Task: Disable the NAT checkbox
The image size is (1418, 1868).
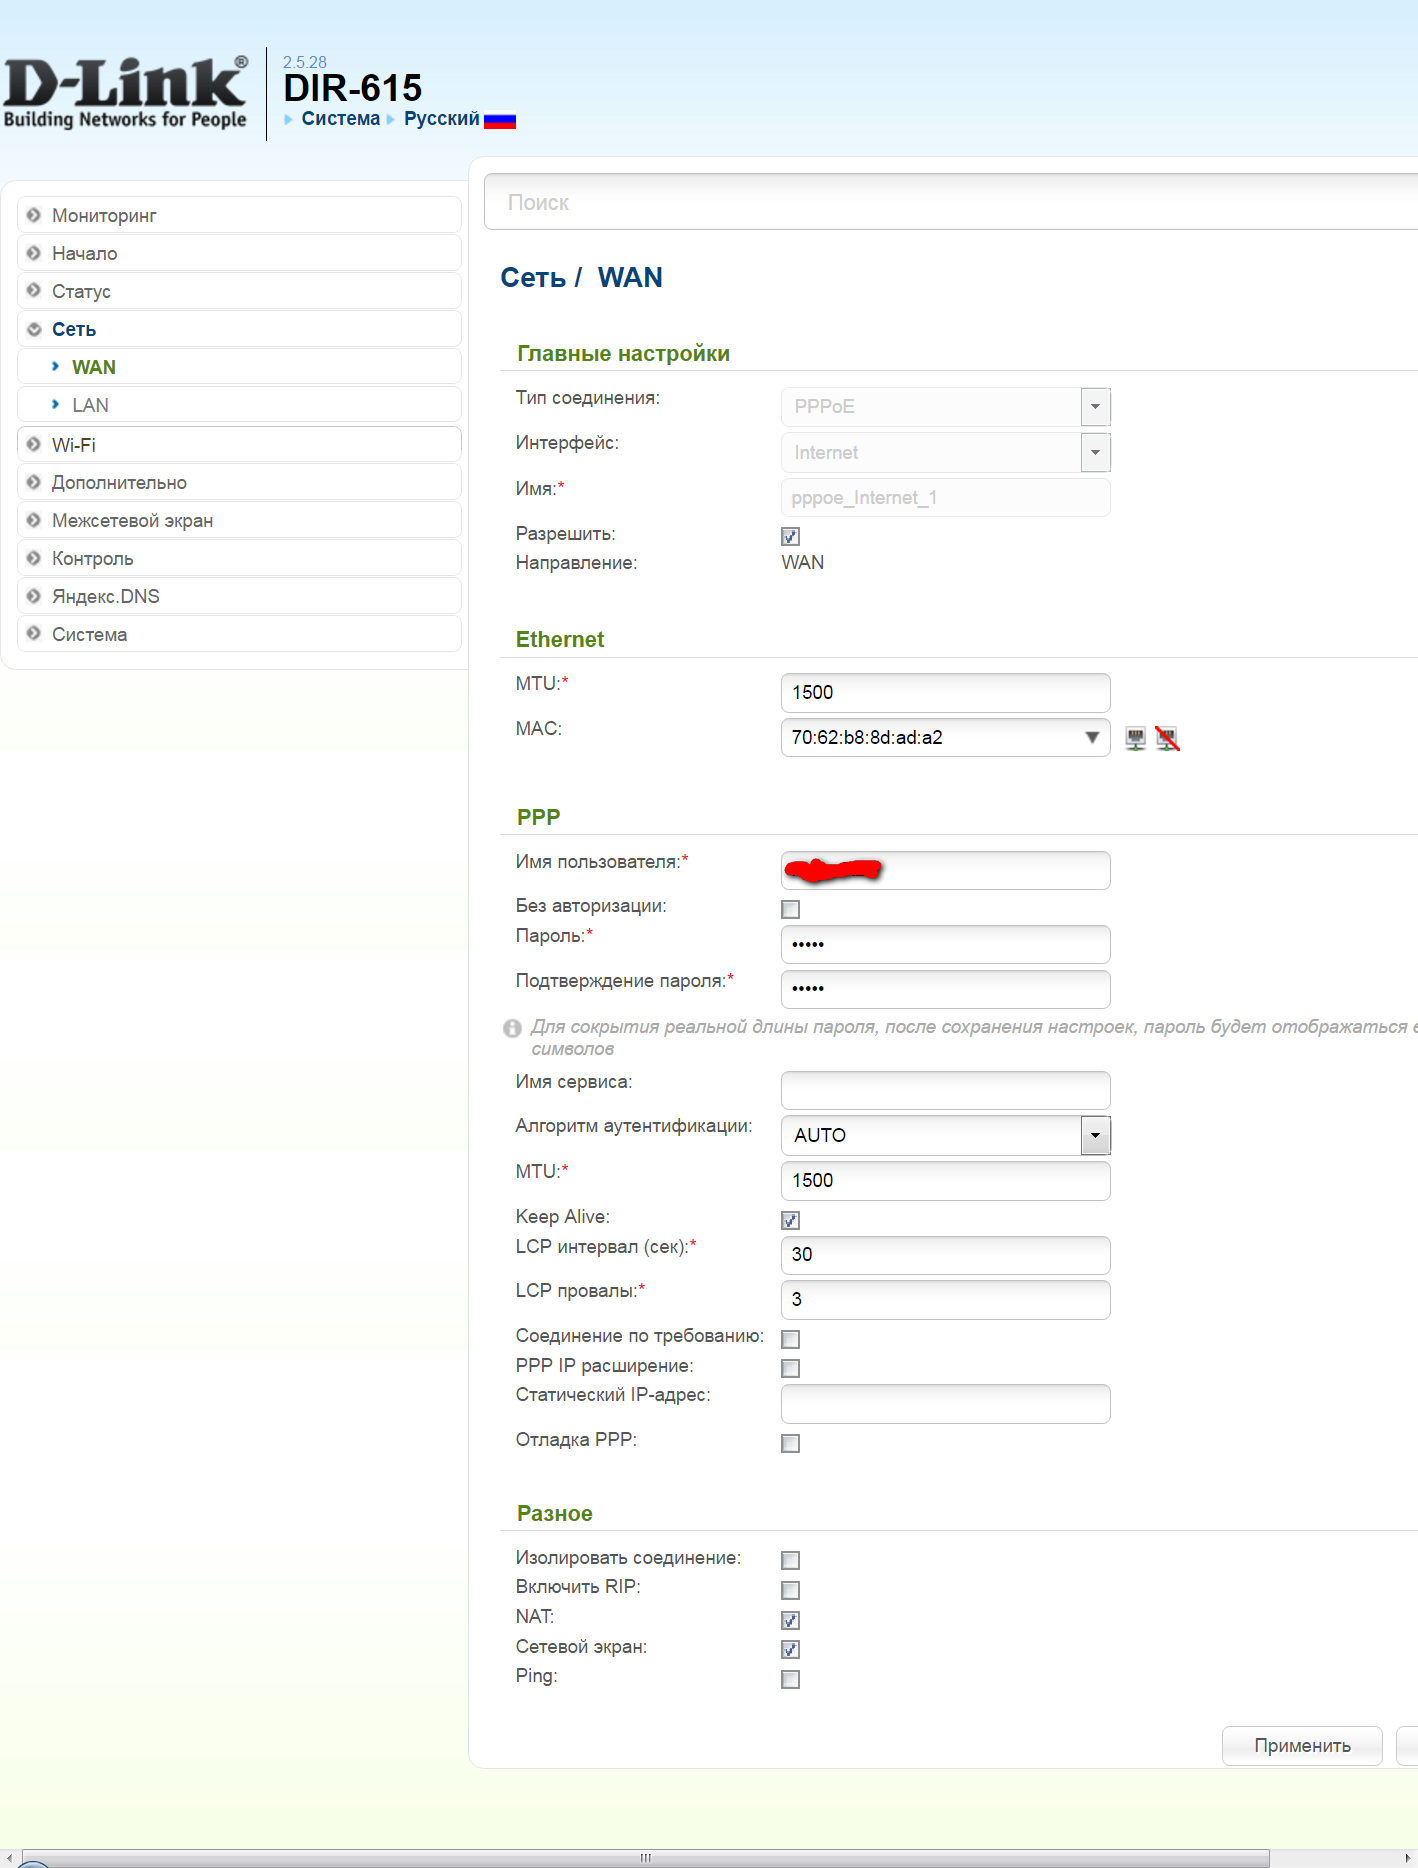Action: click(x=790, y=1620)
